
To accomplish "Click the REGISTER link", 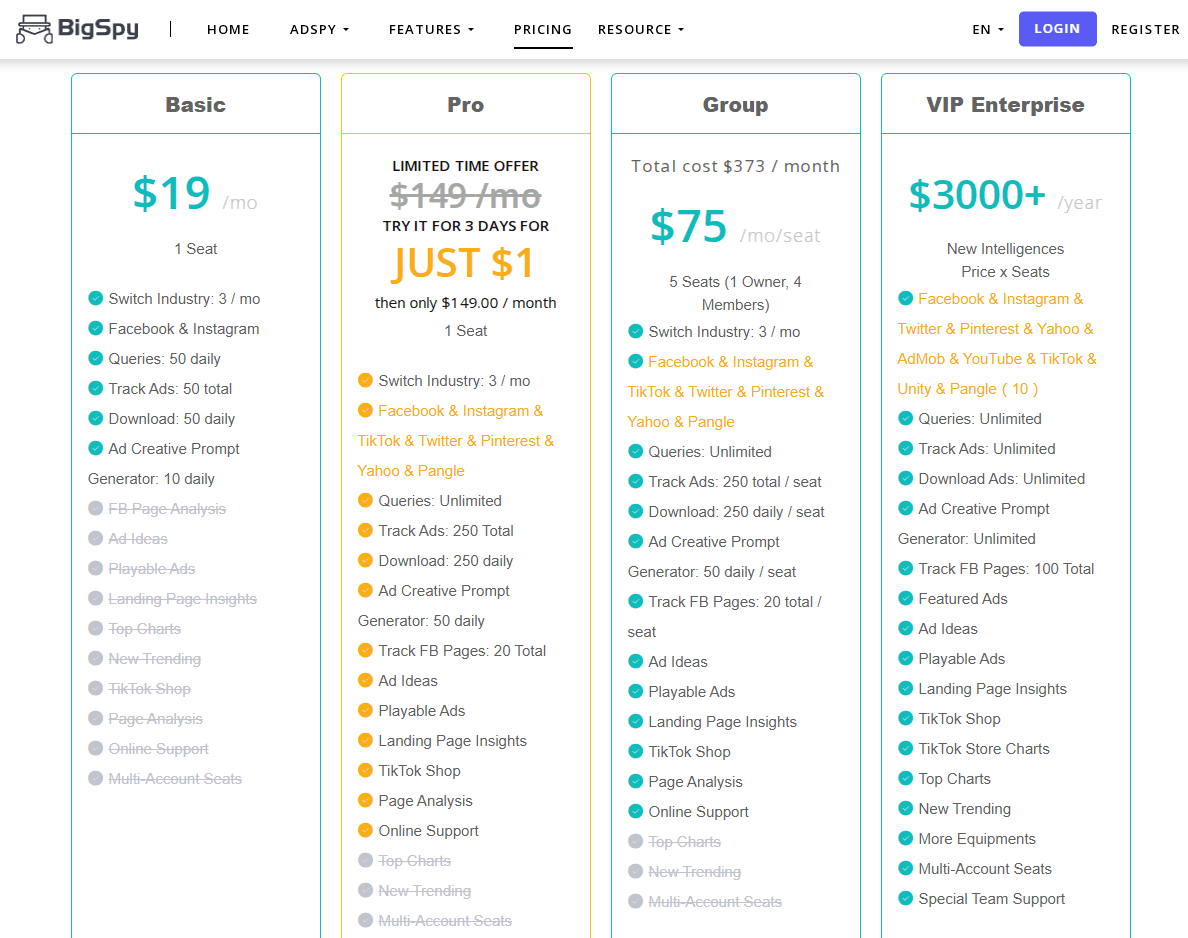I will tap(1145, 29).
